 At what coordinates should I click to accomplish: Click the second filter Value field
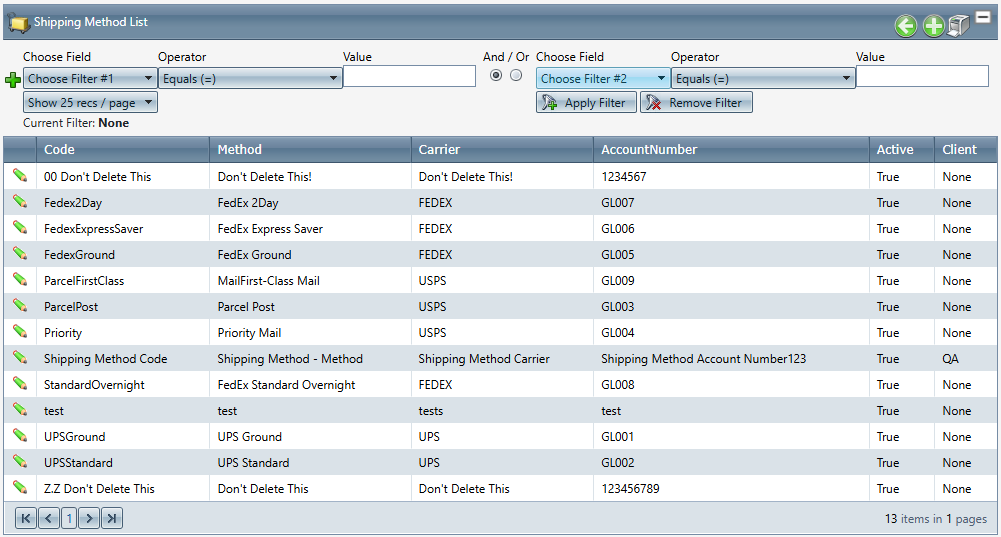(x=922, y=77)
